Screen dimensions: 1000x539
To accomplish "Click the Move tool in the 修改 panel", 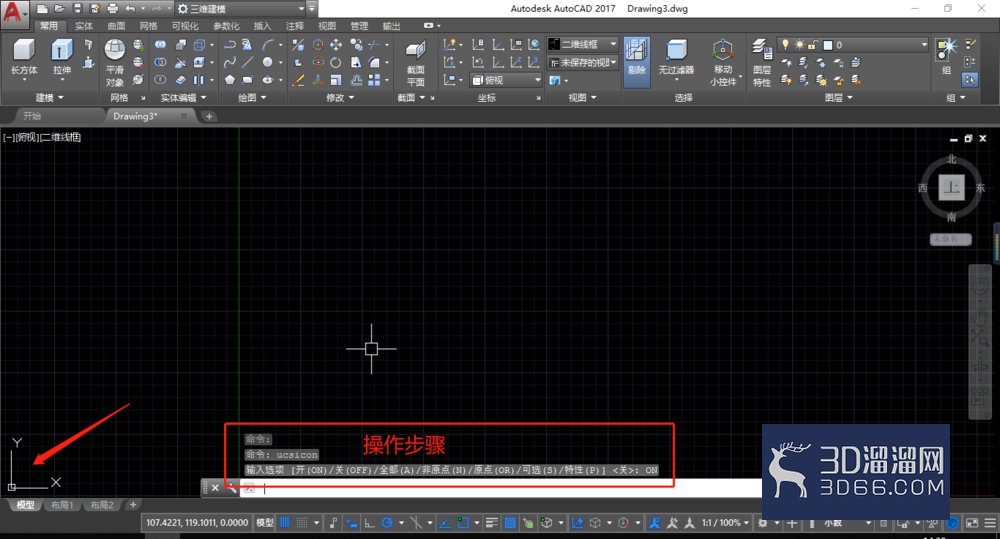I will click(336, 44).
